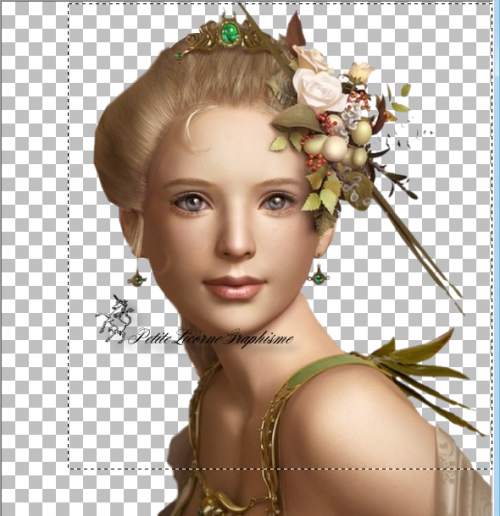Screen dimensions: 500x516
Task: Click the cluster of red berries below the rose
Action: 326,119
